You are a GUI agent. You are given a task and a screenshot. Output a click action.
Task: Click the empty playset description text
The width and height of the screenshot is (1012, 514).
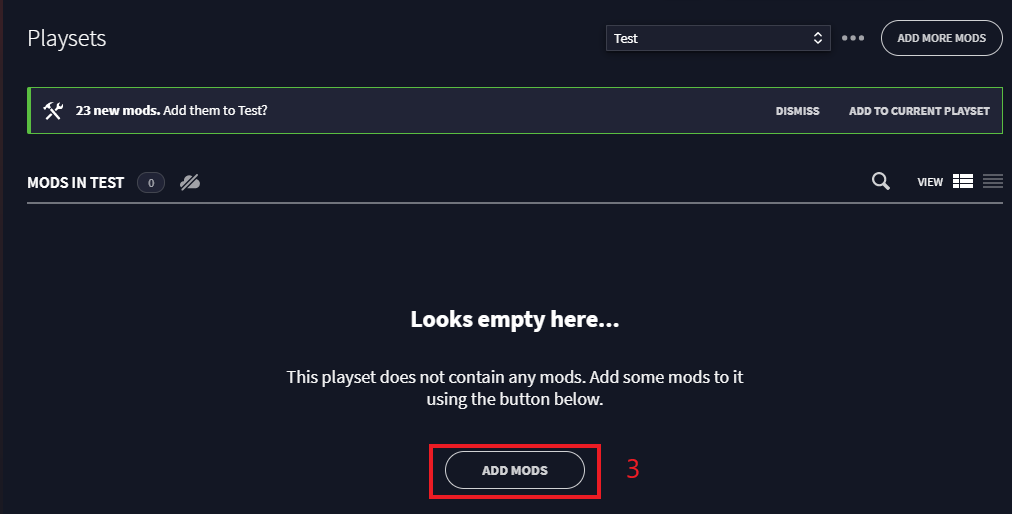[x=514, y=387]
